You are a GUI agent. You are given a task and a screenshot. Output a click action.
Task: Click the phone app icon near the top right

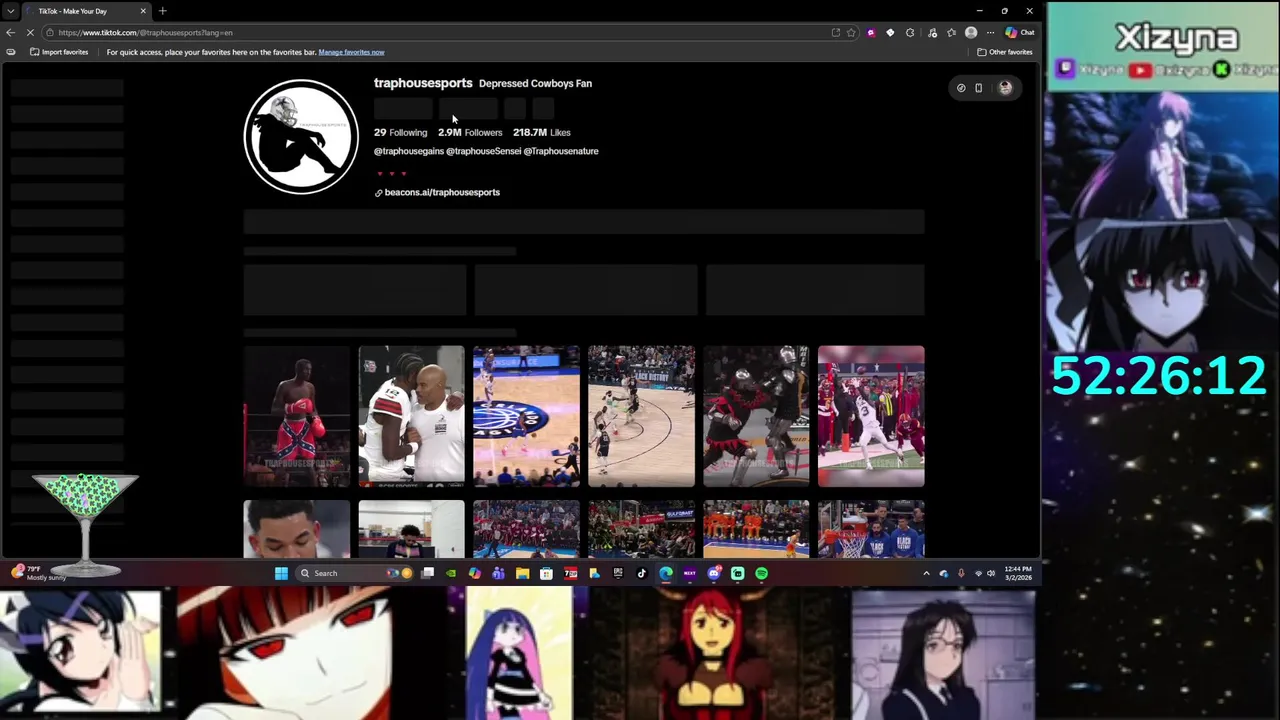point(979,88)
